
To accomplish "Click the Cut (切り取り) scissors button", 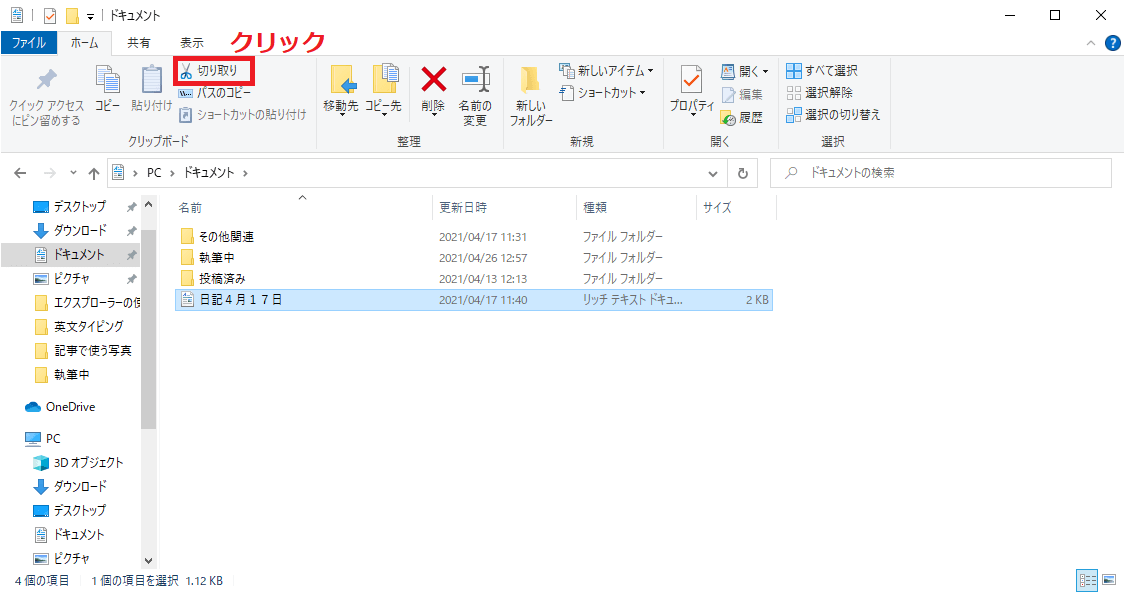I will pos(215,71).
